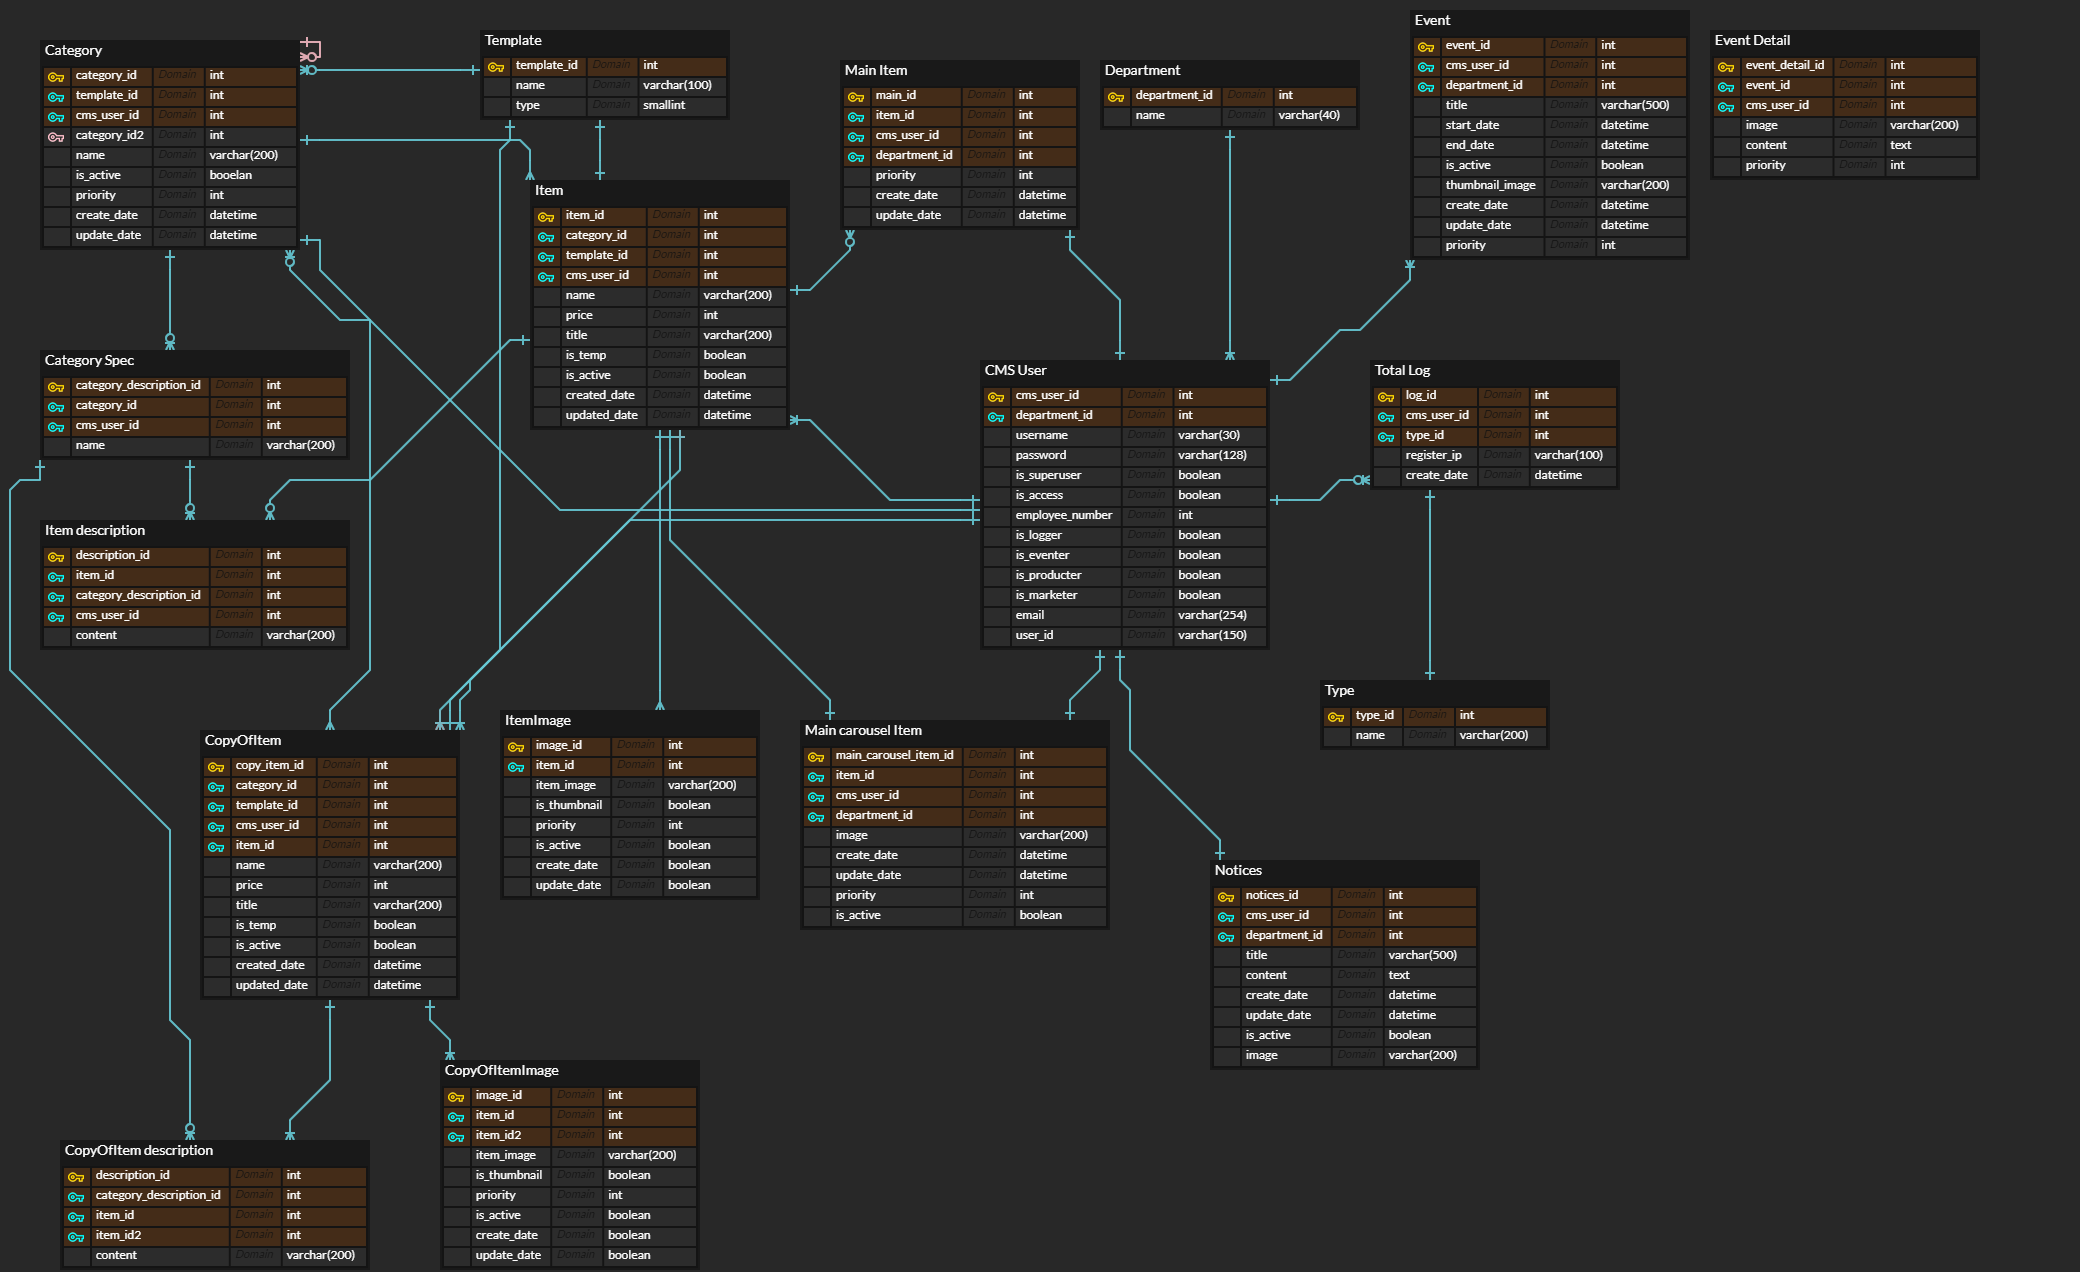Click the yellow primary key icon for category_id
Image resolution: width=2080 pixels, height=1272 pixels.
tap(56, 77)
